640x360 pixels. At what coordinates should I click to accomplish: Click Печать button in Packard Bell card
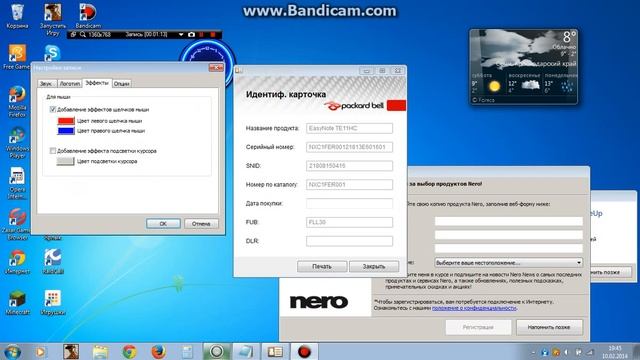[x=322, y=266]
